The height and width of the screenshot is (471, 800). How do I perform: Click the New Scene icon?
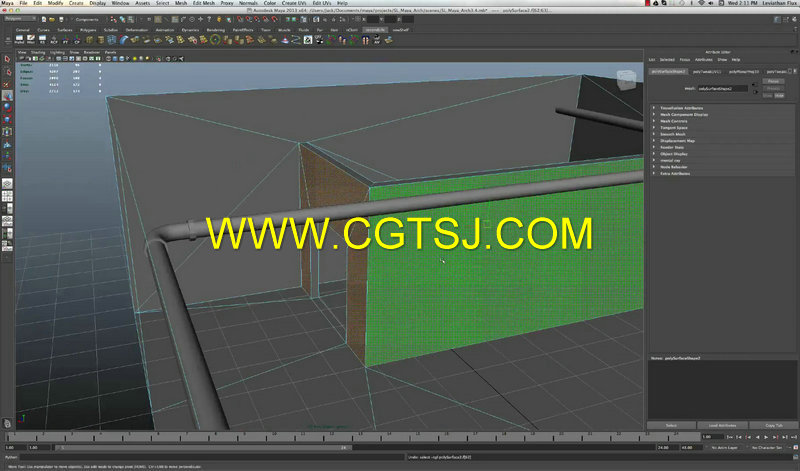[44, 19]
